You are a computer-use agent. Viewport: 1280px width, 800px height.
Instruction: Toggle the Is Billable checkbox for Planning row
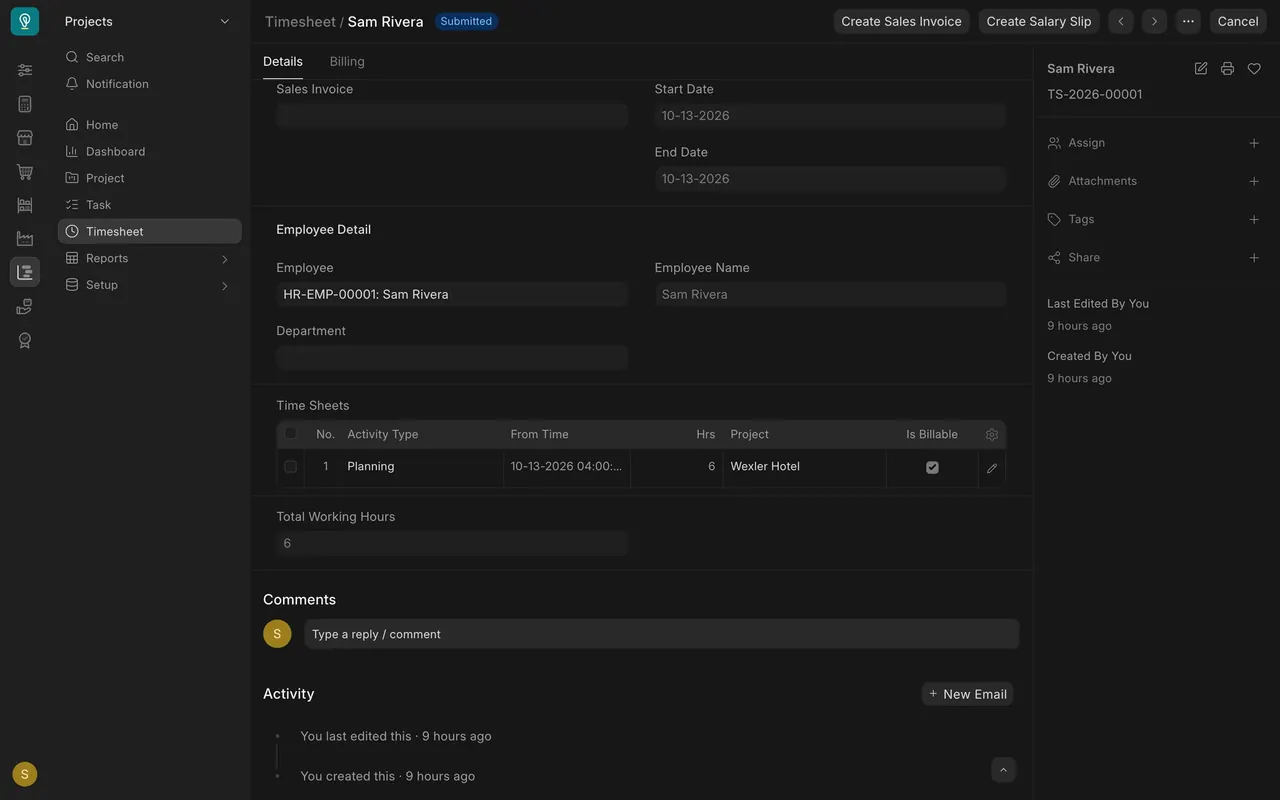pyautogui.click(x=932, y=467)
